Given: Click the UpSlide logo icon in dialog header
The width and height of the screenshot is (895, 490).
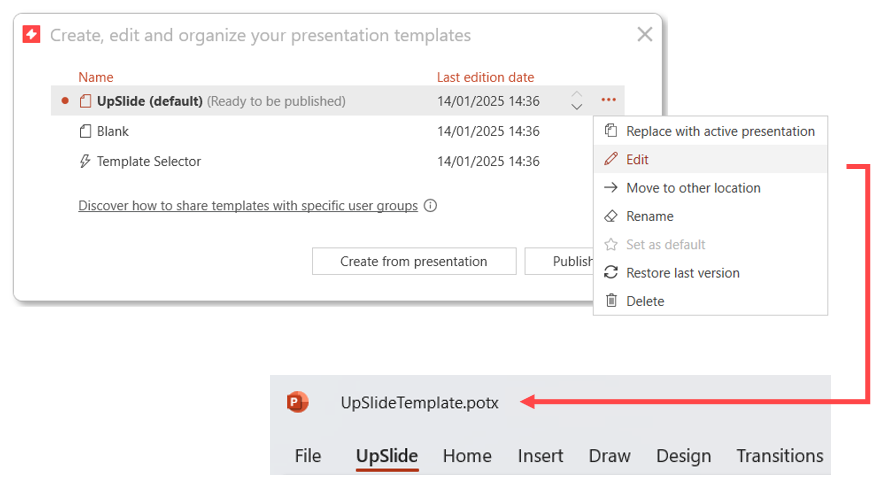Looking at the screenshot, I should click(32, 35).
